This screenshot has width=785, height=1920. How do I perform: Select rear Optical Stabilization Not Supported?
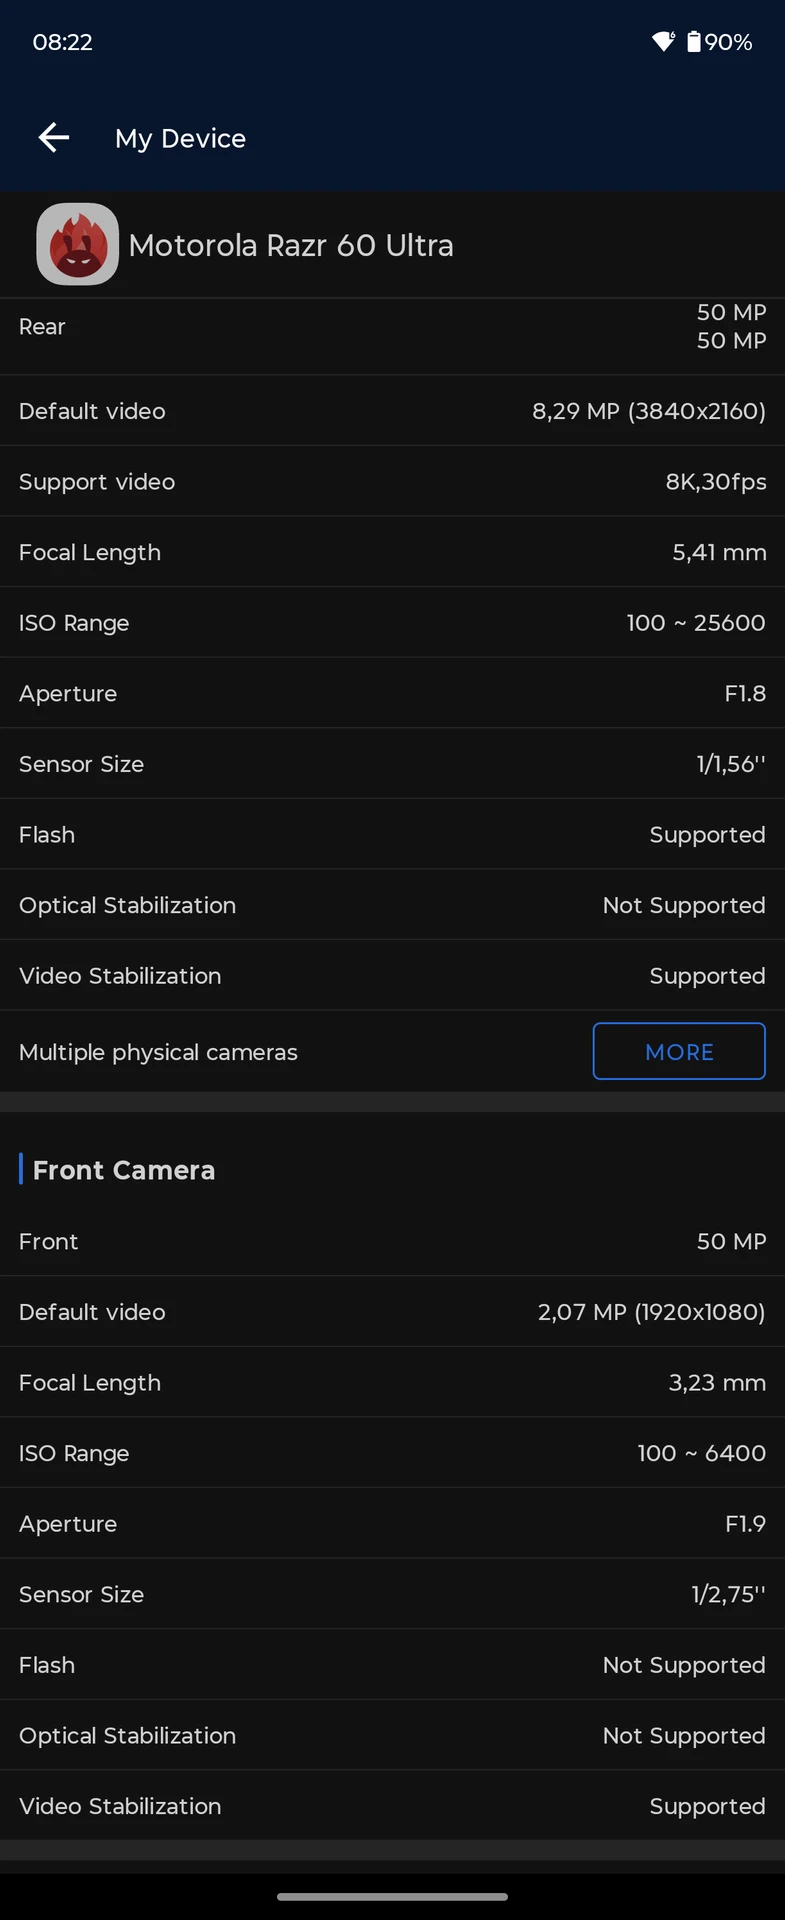point(684,905)
